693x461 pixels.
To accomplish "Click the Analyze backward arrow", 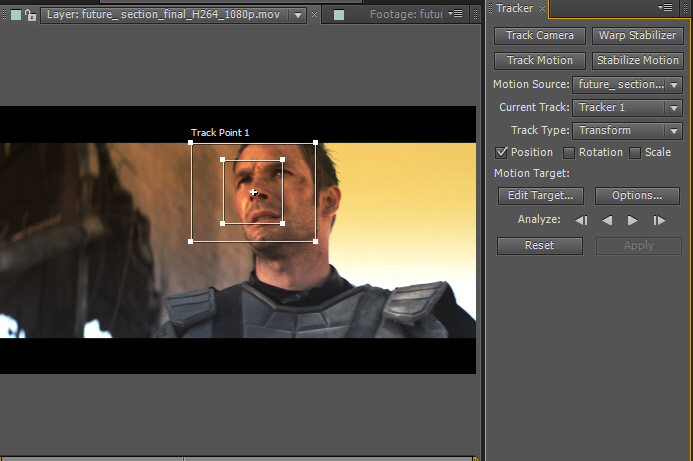I will 607,220.
